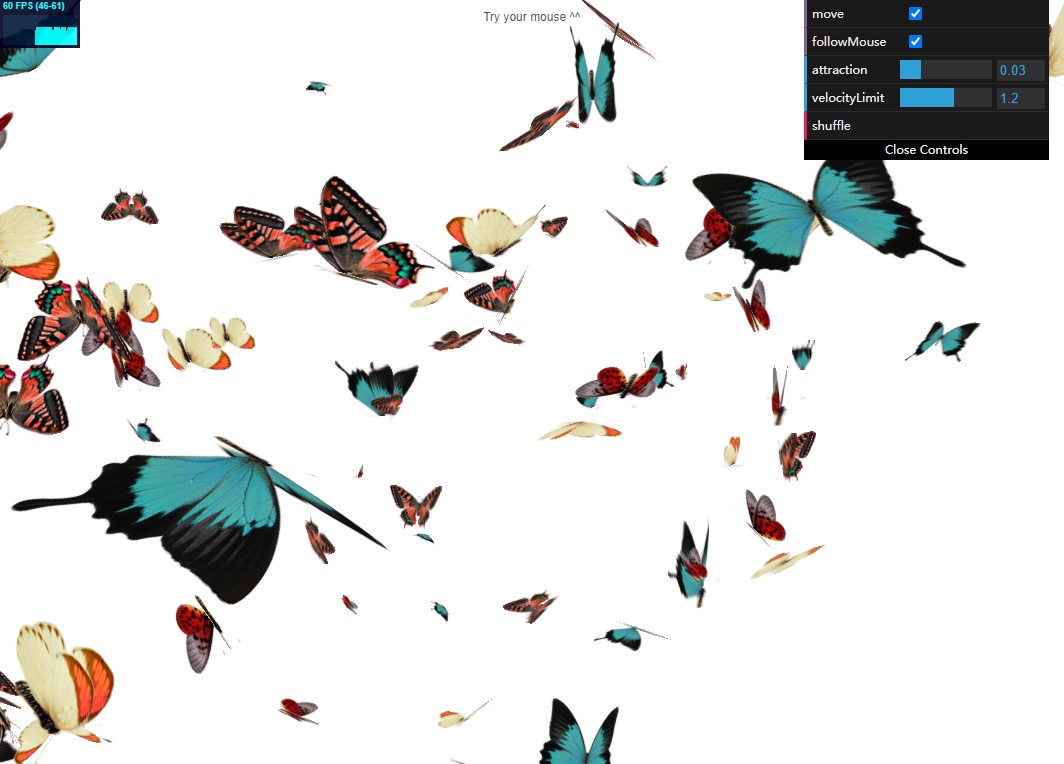Click the followMouse label text

[849, 42]
